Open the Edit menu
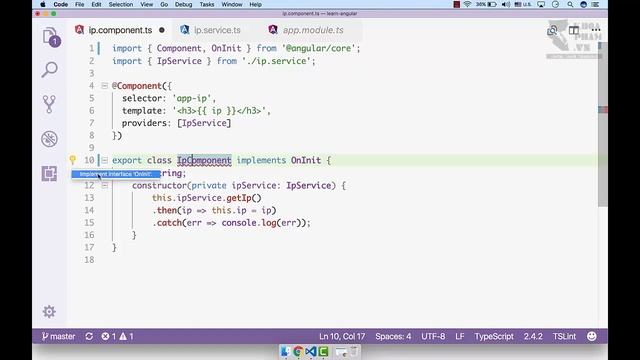The width and height of the screenshot is (640, 360). pyautogui.click(x=96, y=4)
